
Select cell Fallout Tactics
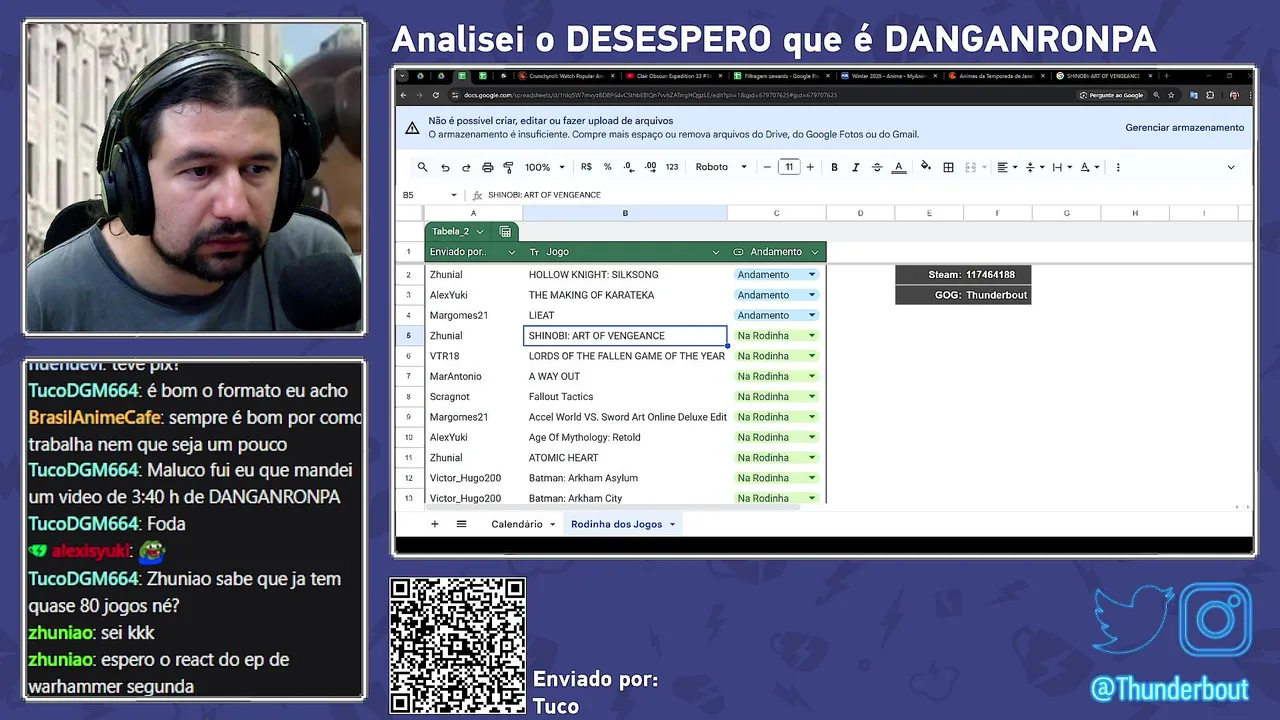coord(625,397)
